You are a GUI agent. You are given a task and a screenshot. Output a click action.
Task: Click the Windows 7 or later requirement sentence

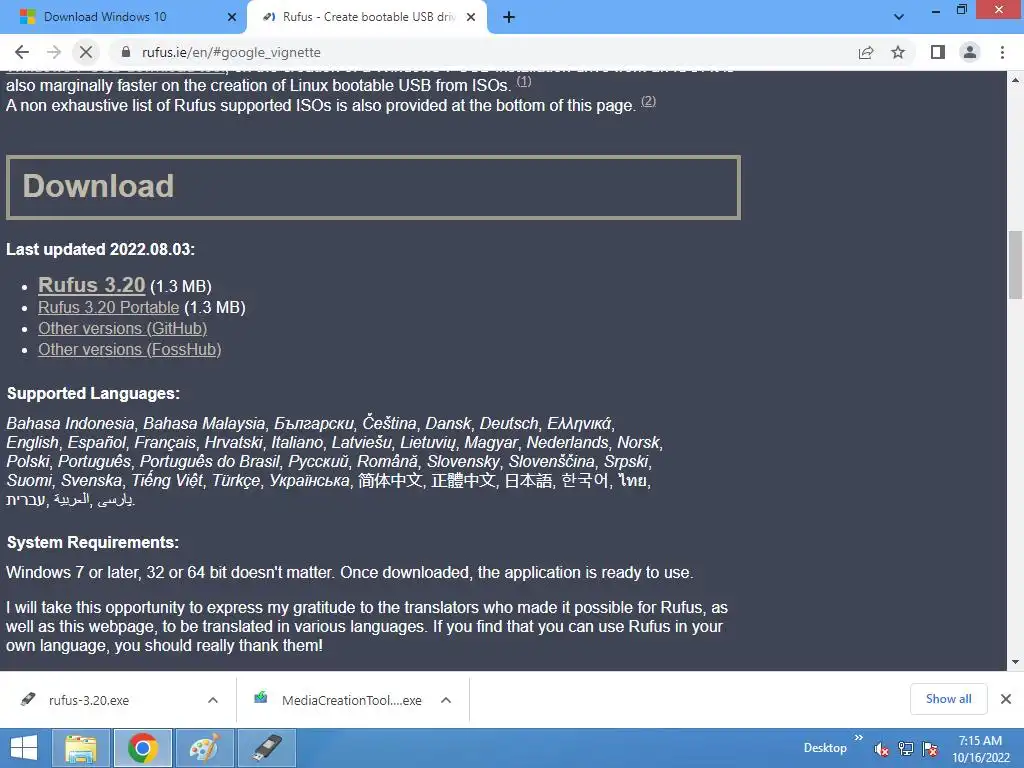[x=349, y=572]
